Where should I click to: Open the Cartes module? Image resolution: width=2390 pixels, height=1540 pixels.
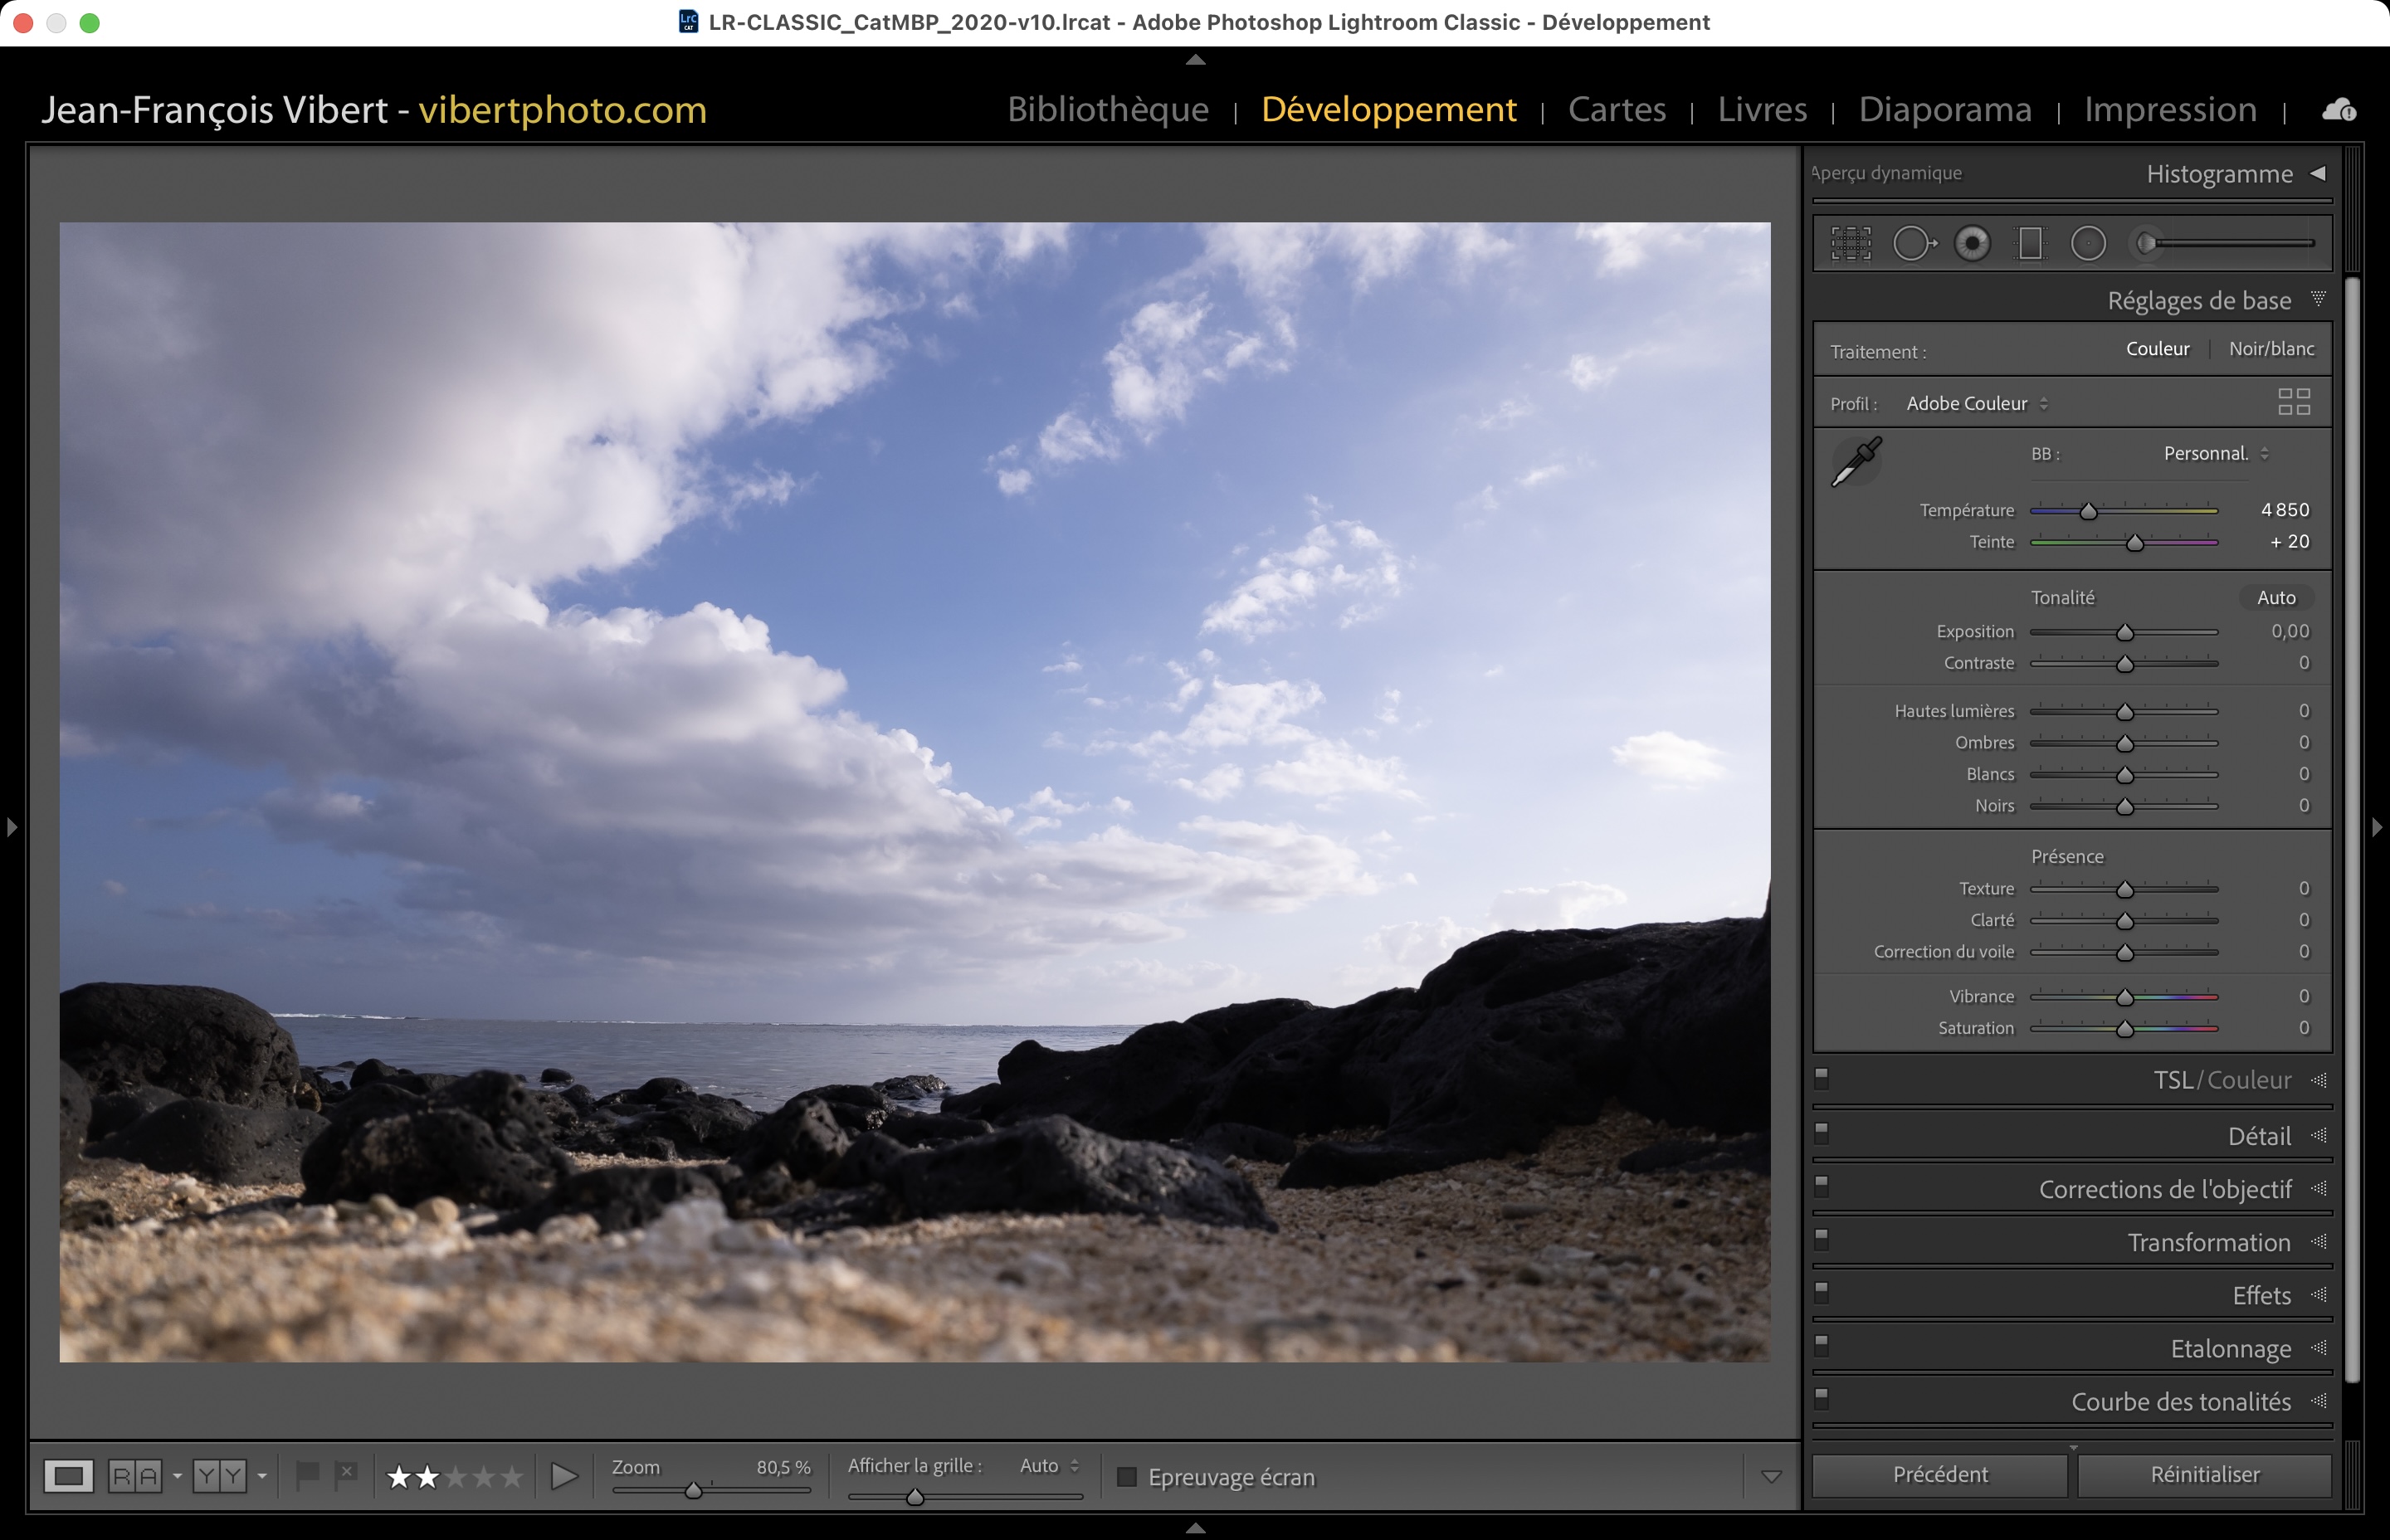click(1616, 109)
